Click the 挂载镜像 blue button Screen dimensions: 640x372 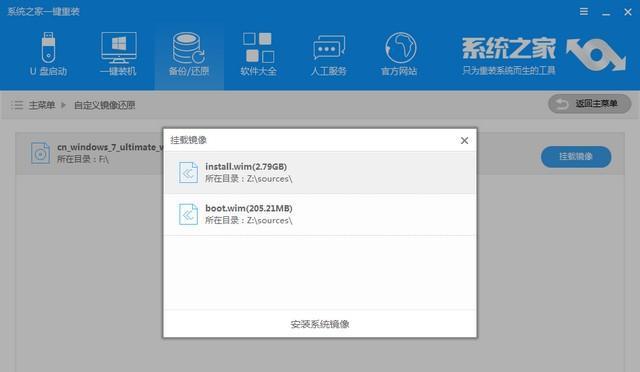coord(576,157)
